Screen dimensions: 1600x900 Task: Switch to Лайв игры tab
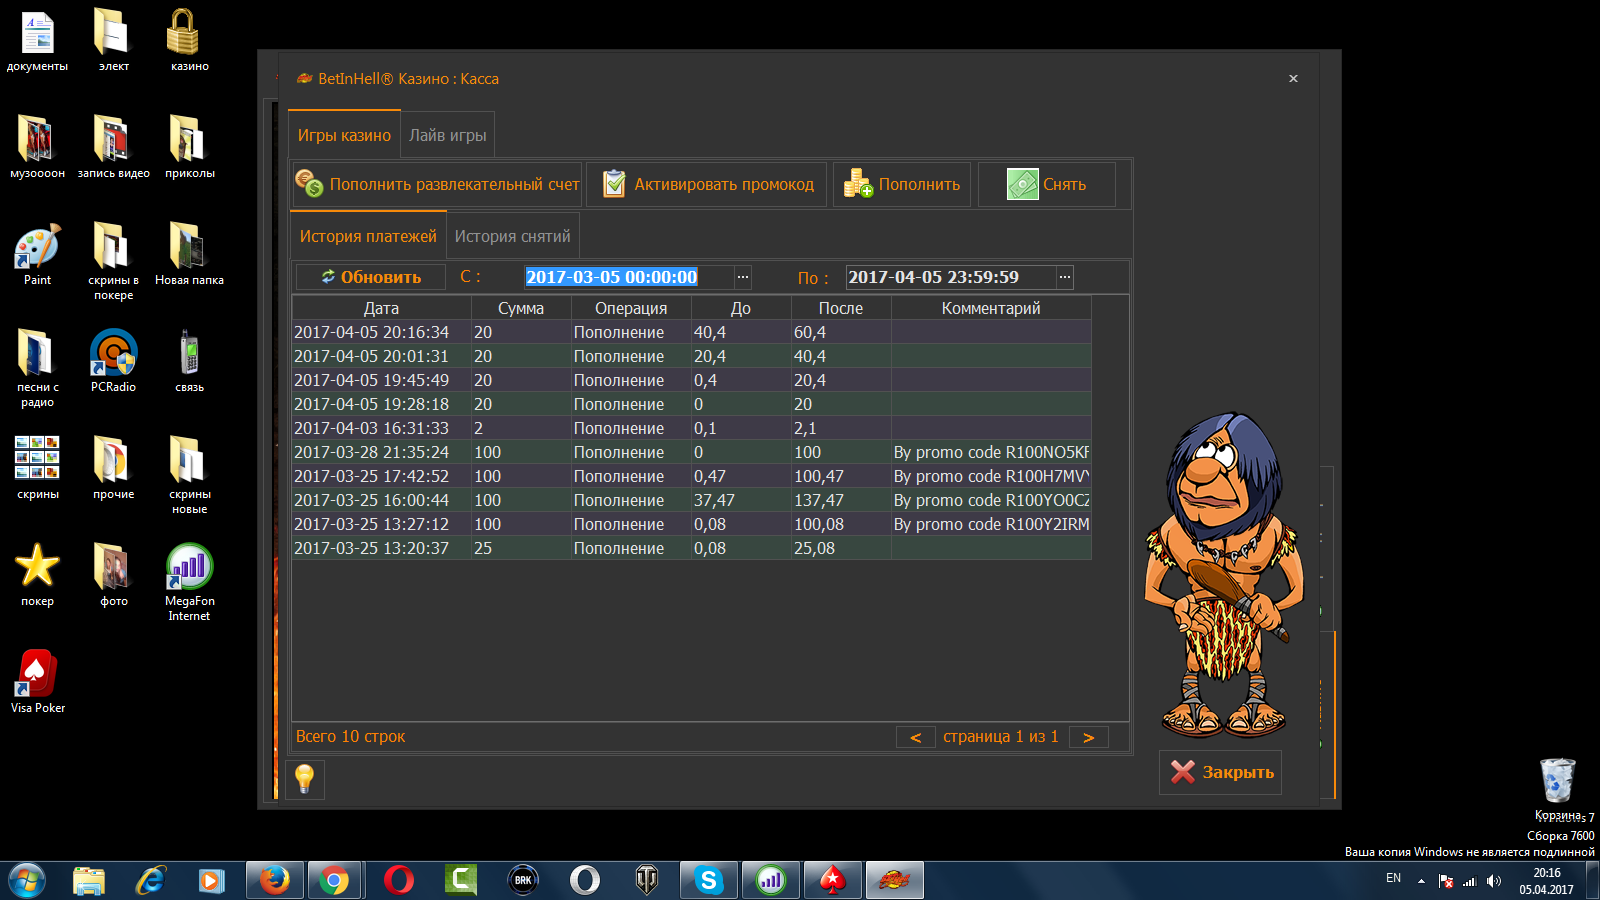click(447, 135)
